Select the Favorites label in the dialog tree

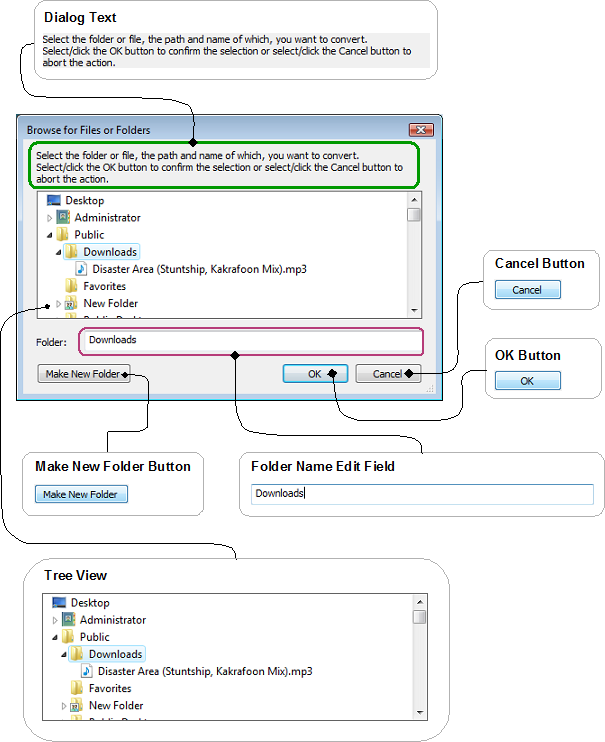[x=105, y=286]
